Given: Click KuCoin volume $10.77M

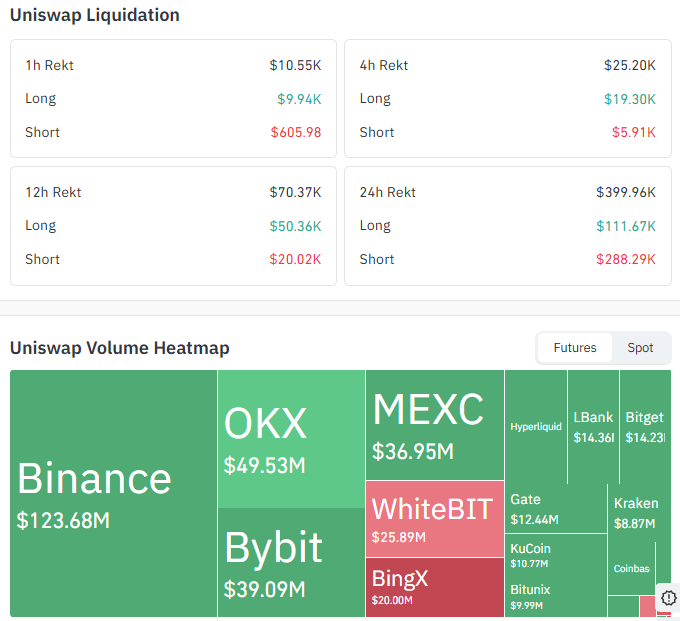Looking at the screenshot, I should pyautogui.click(x=529, y=564).
